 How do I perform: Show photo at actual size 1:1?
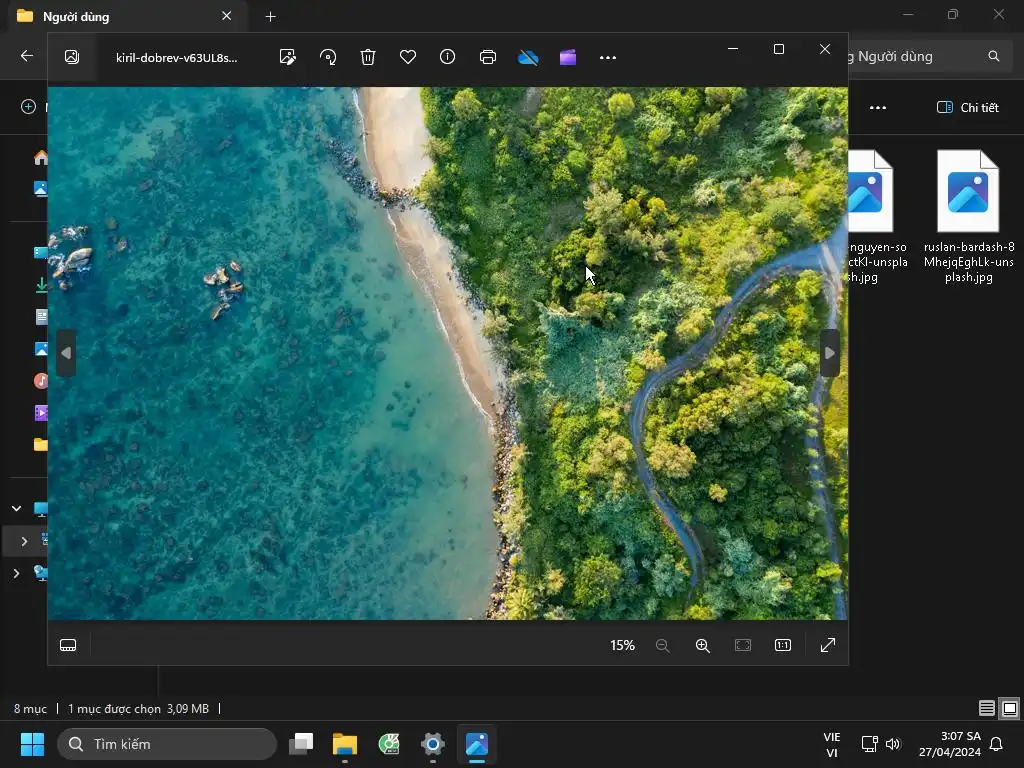(783, 645)
